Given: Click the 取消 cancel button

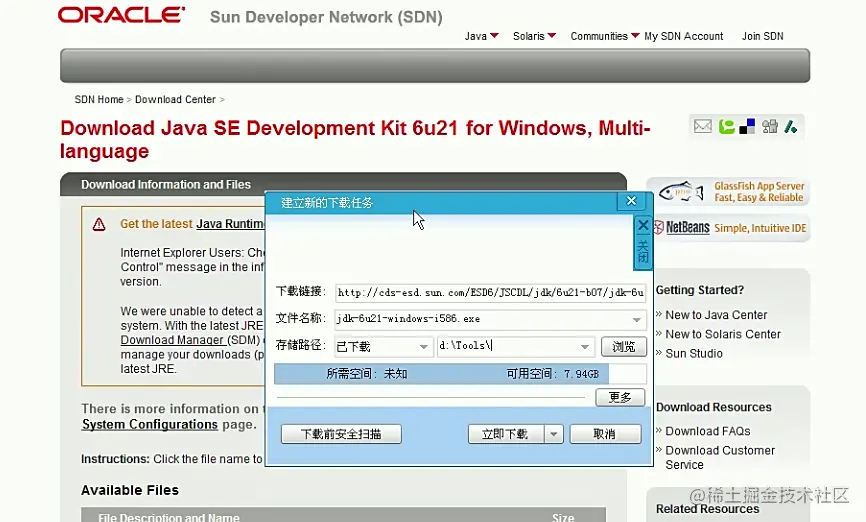Looking at the screenshot, I should point(605,434).
